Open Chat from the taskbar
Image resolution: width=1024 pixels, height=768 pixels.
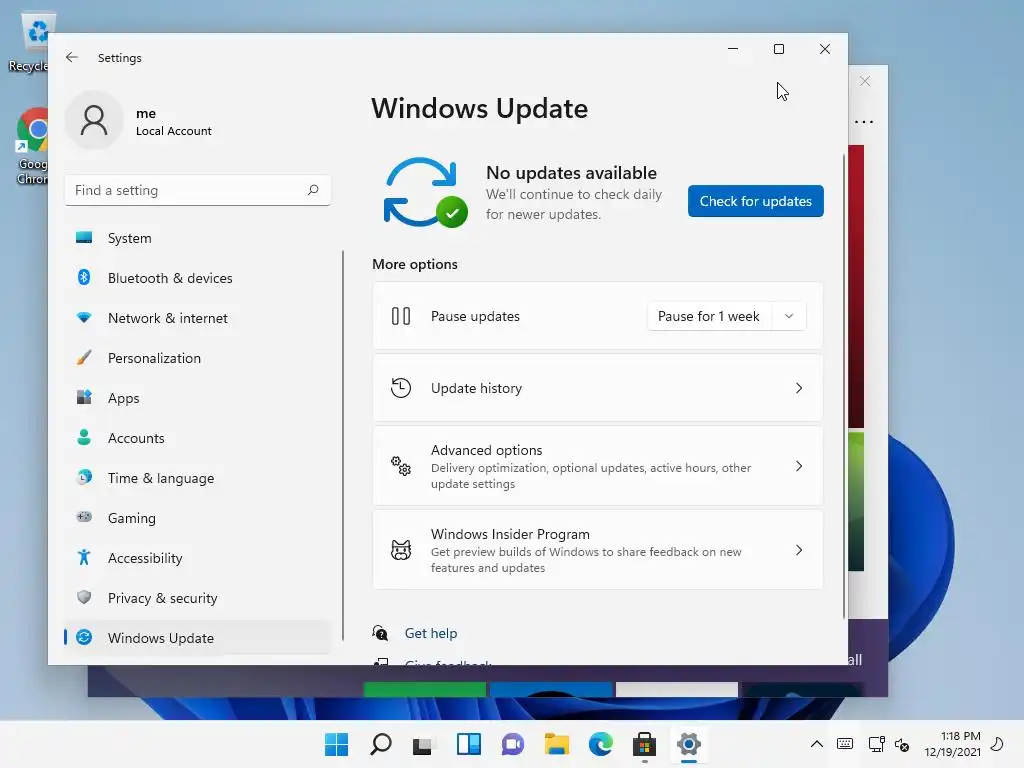[x=513, y=744]
